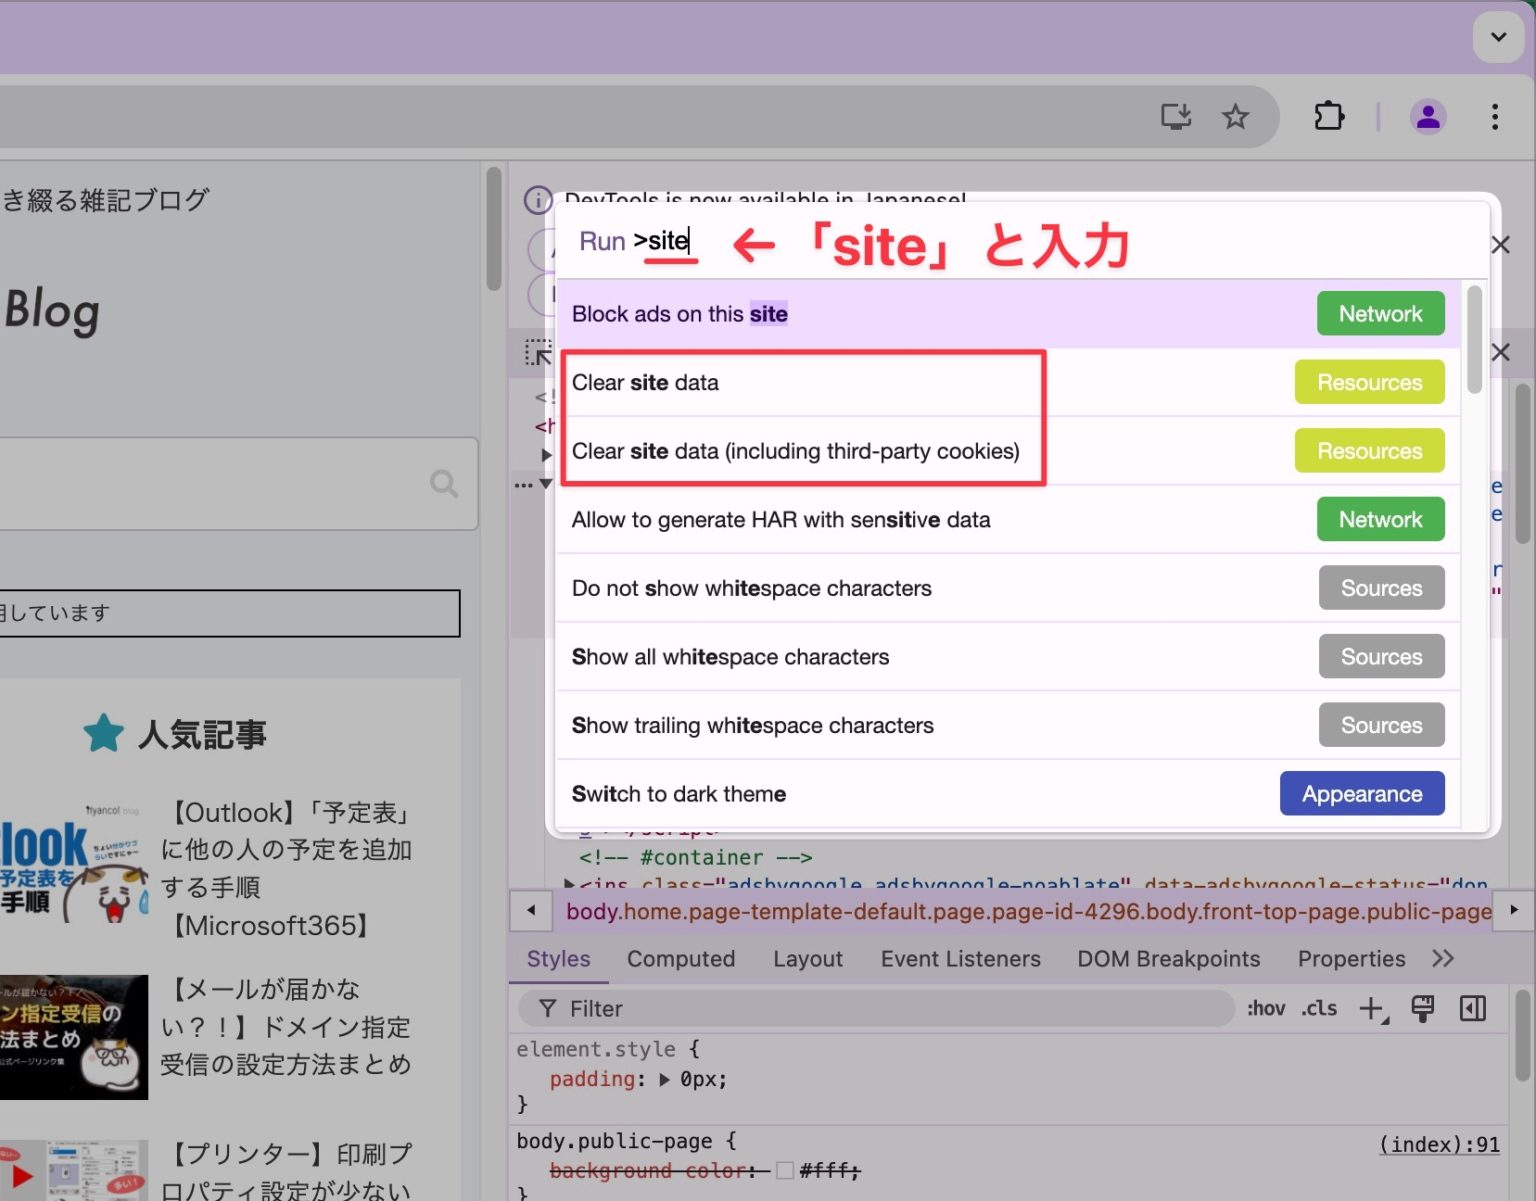Select the inspect element tool icon
The width and height of the screenshot is (1536, 1201).
coord(538,352)
